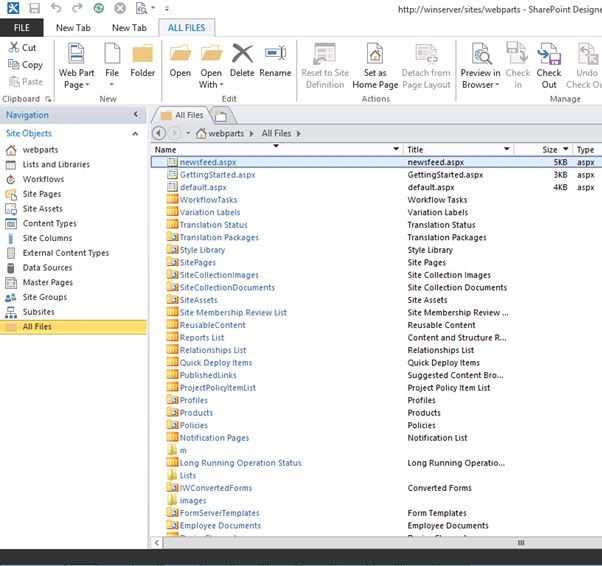Open Clipboard dialog launcher
The width and height of the screenshot is (602, 566).
pyautogui.click(x=48, y=99)
